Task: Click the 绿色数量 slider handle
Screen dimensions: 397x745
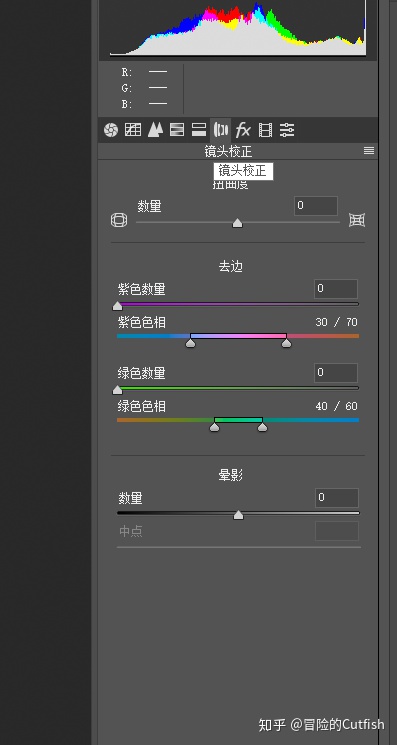Action: 117,390
